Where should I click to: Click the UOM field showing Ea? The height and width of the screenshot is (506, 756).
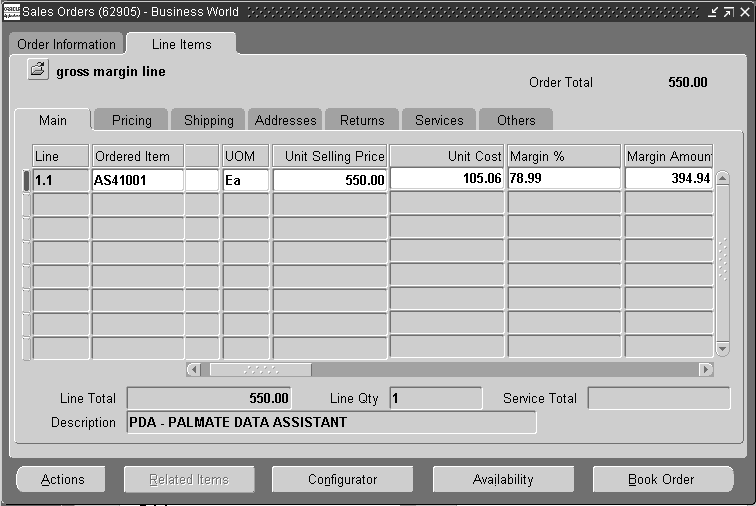[246, 180]
